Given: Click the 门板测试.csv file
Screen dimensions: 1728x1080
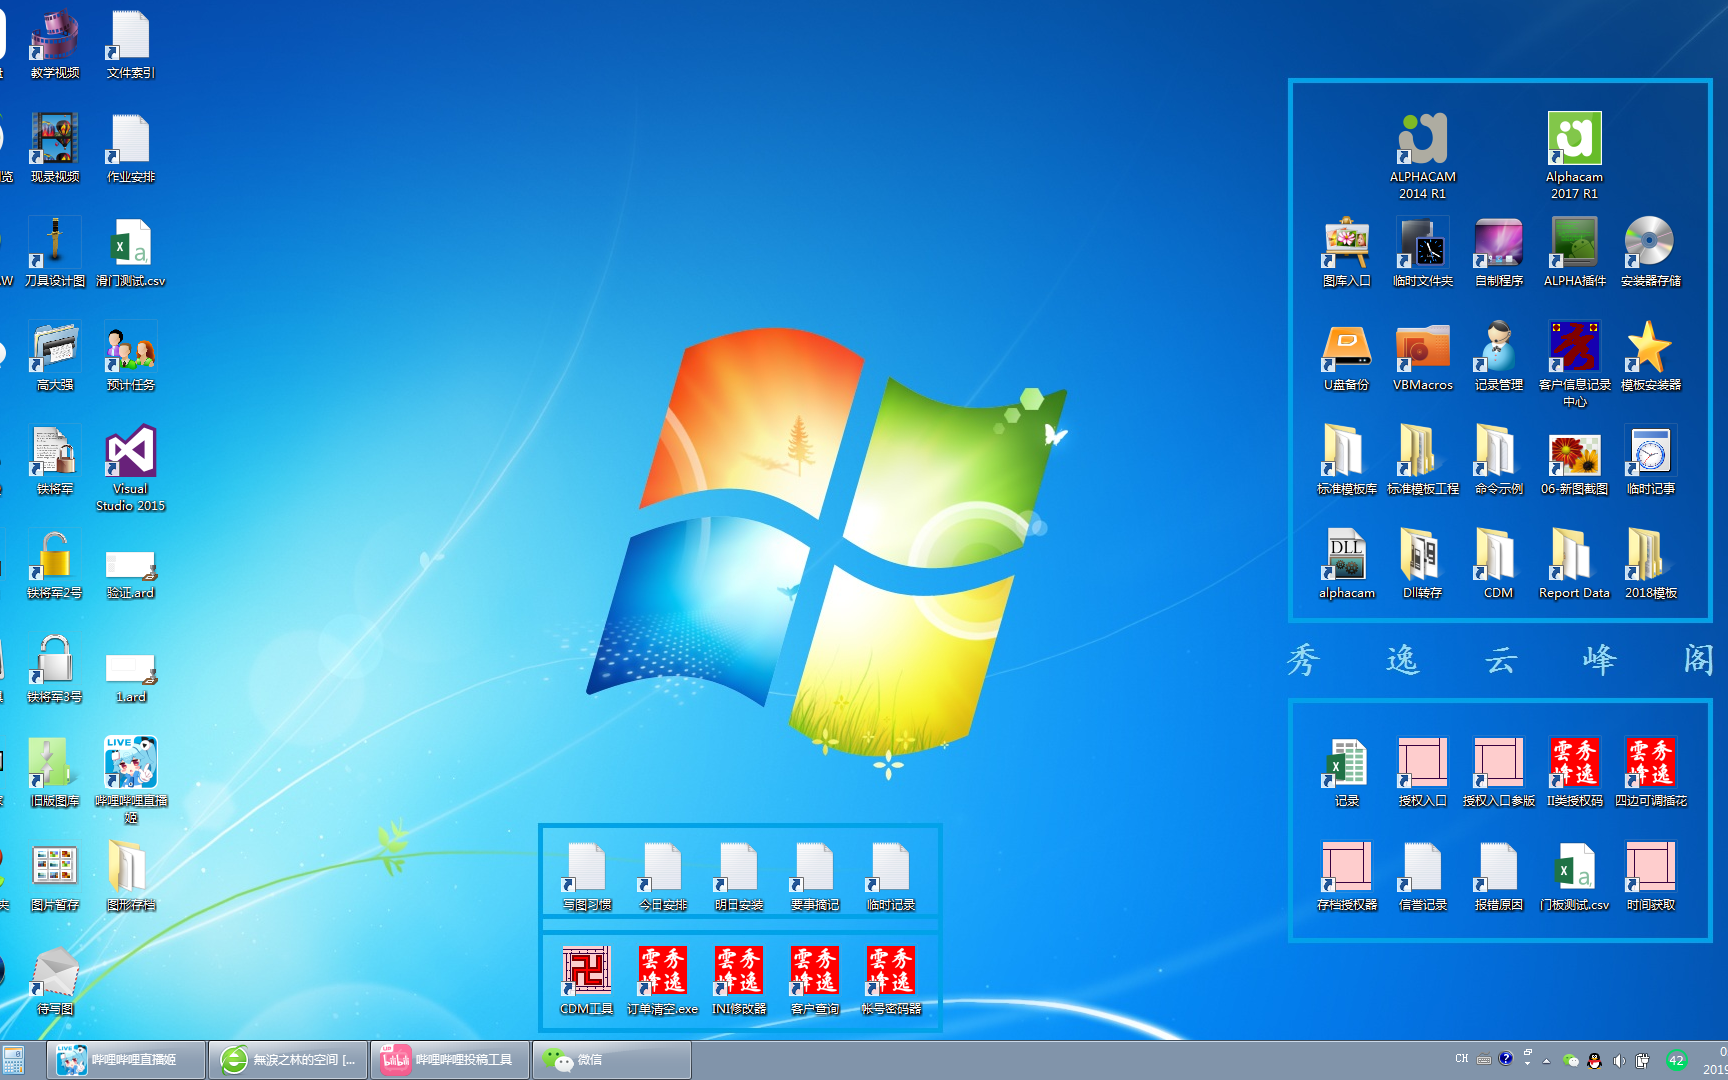Looking at the screenshot, I should [1574, 876].
